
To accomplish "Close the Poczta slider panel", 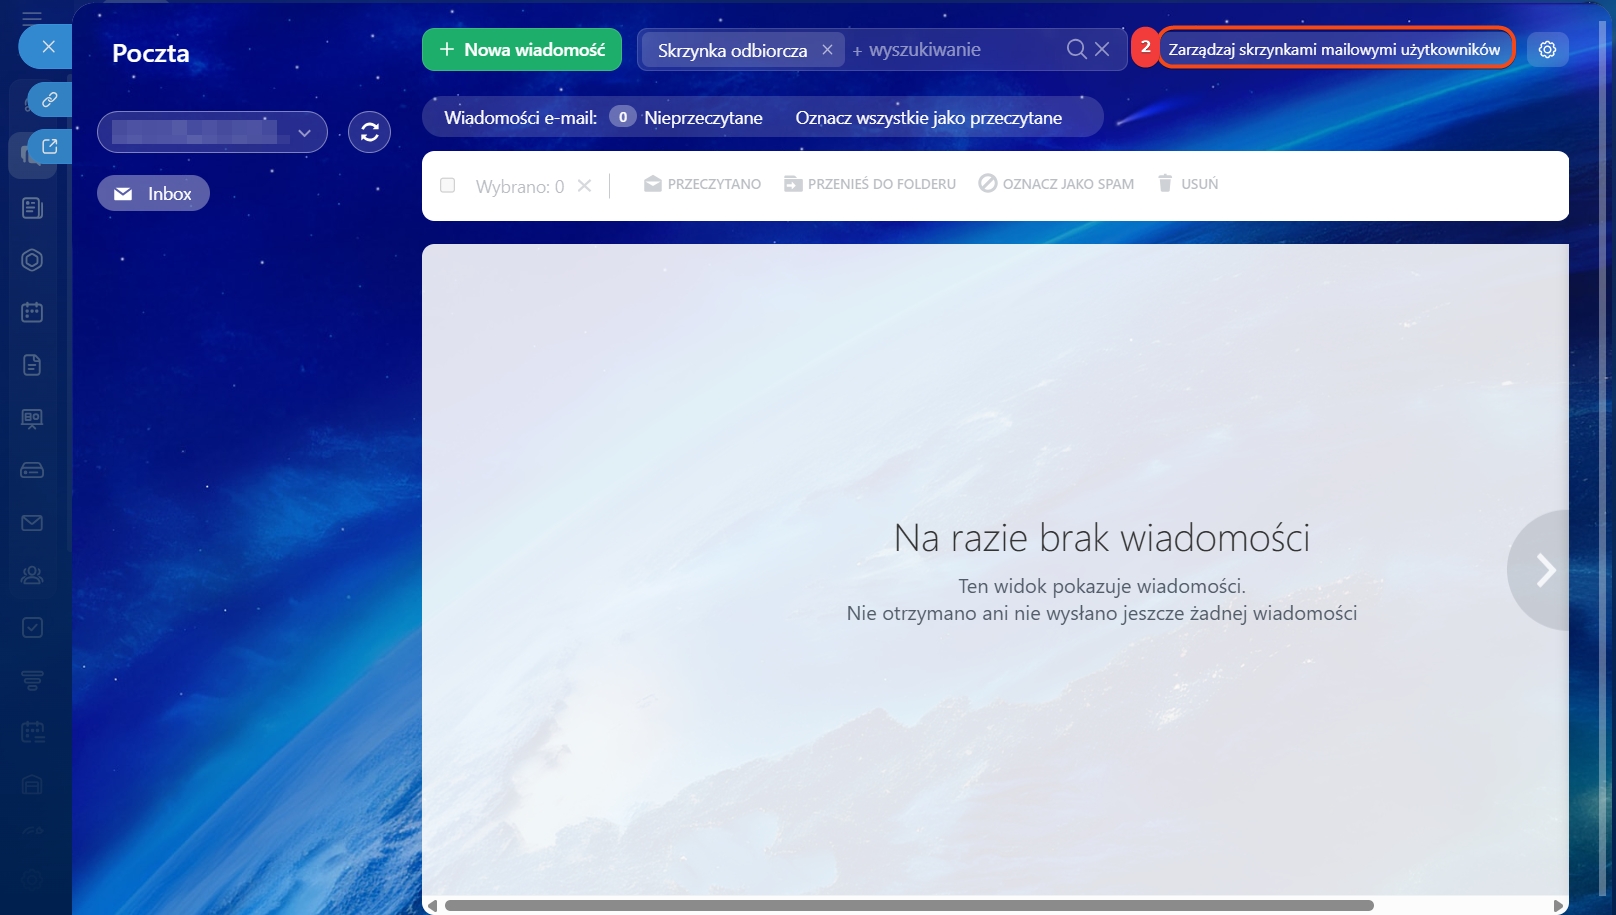I will [48, 47].
